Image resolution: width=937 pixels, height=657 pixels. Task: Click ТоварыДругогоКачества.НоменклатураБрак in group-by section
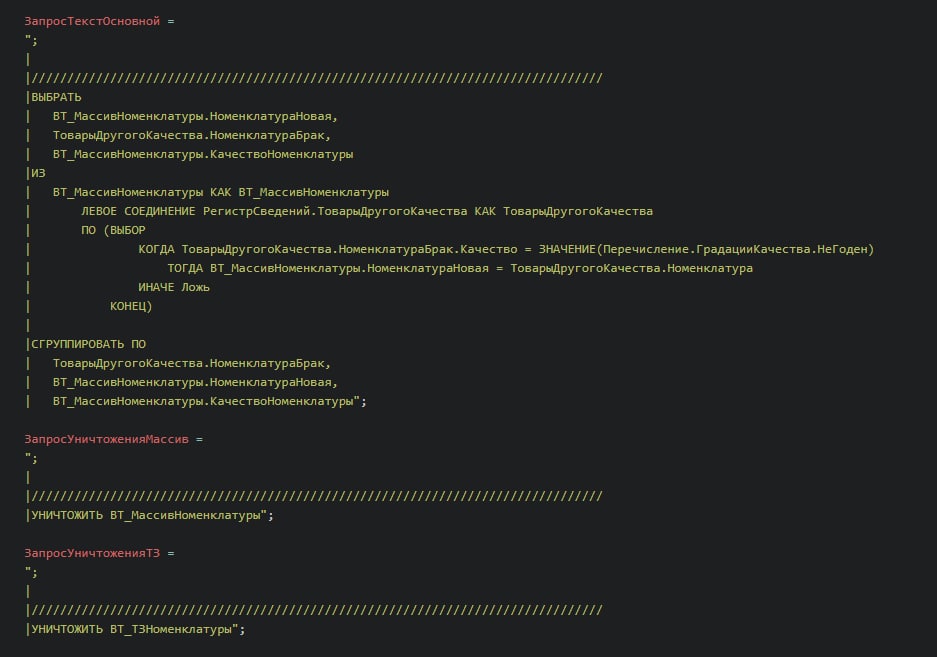192,363
